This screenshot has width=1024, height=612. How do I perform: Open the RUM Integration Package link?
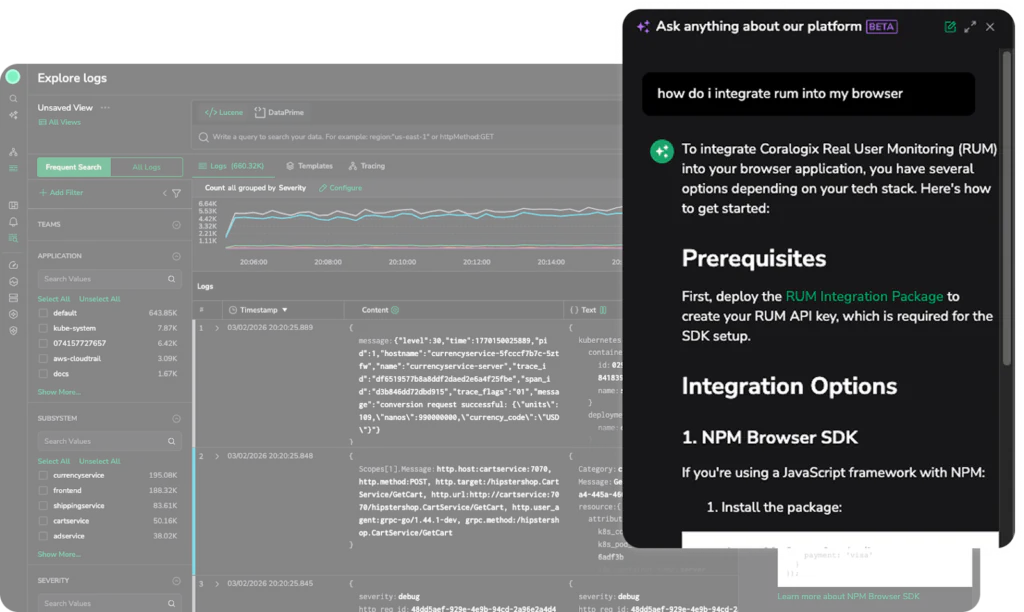click(864, 296)
